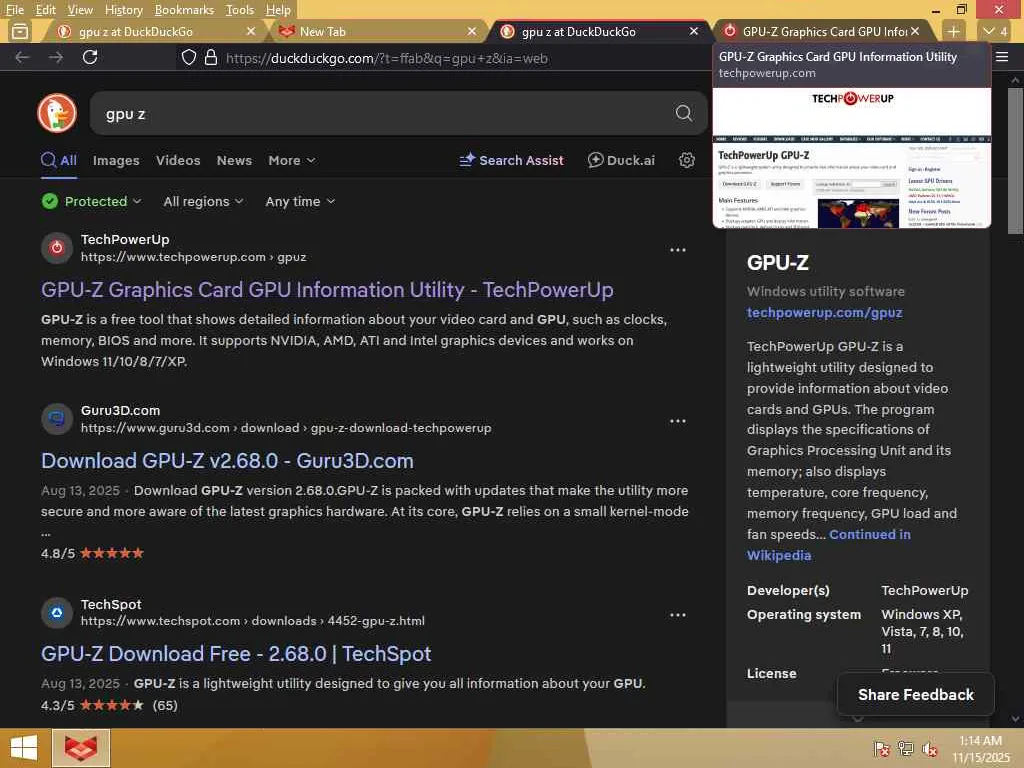This screenshot has width=1024, height=768.
Task: Click the page vertical scrollbar thumb
Action: pos(1014,161)
